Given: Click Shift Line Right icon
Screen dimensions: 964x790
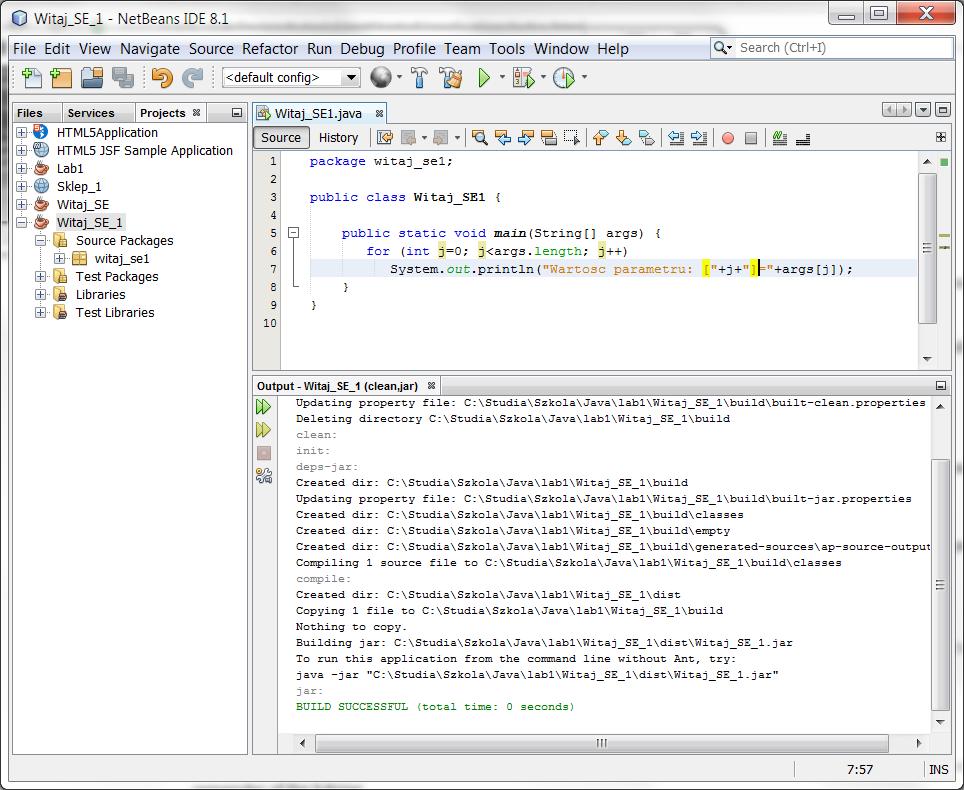Looking at the screenshot, I should (699, 138).
